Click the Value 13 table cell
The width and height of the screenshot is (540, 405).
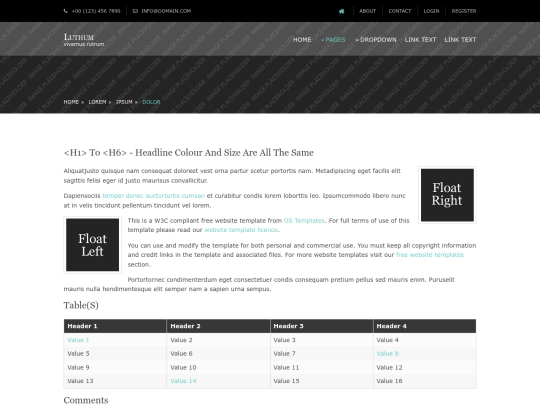pyautogui.click(x=115, y=381)
